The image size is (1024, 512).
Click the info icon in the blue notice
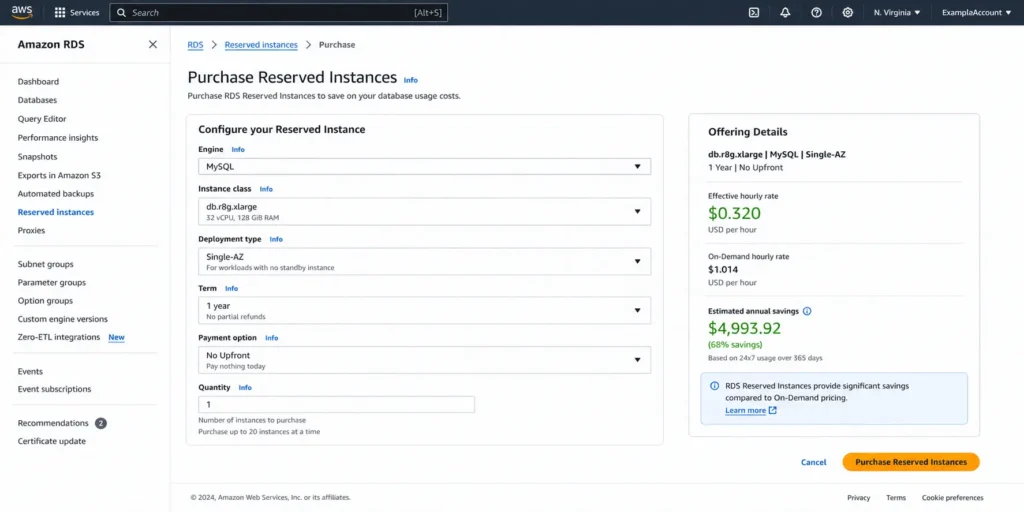point(714,386)
